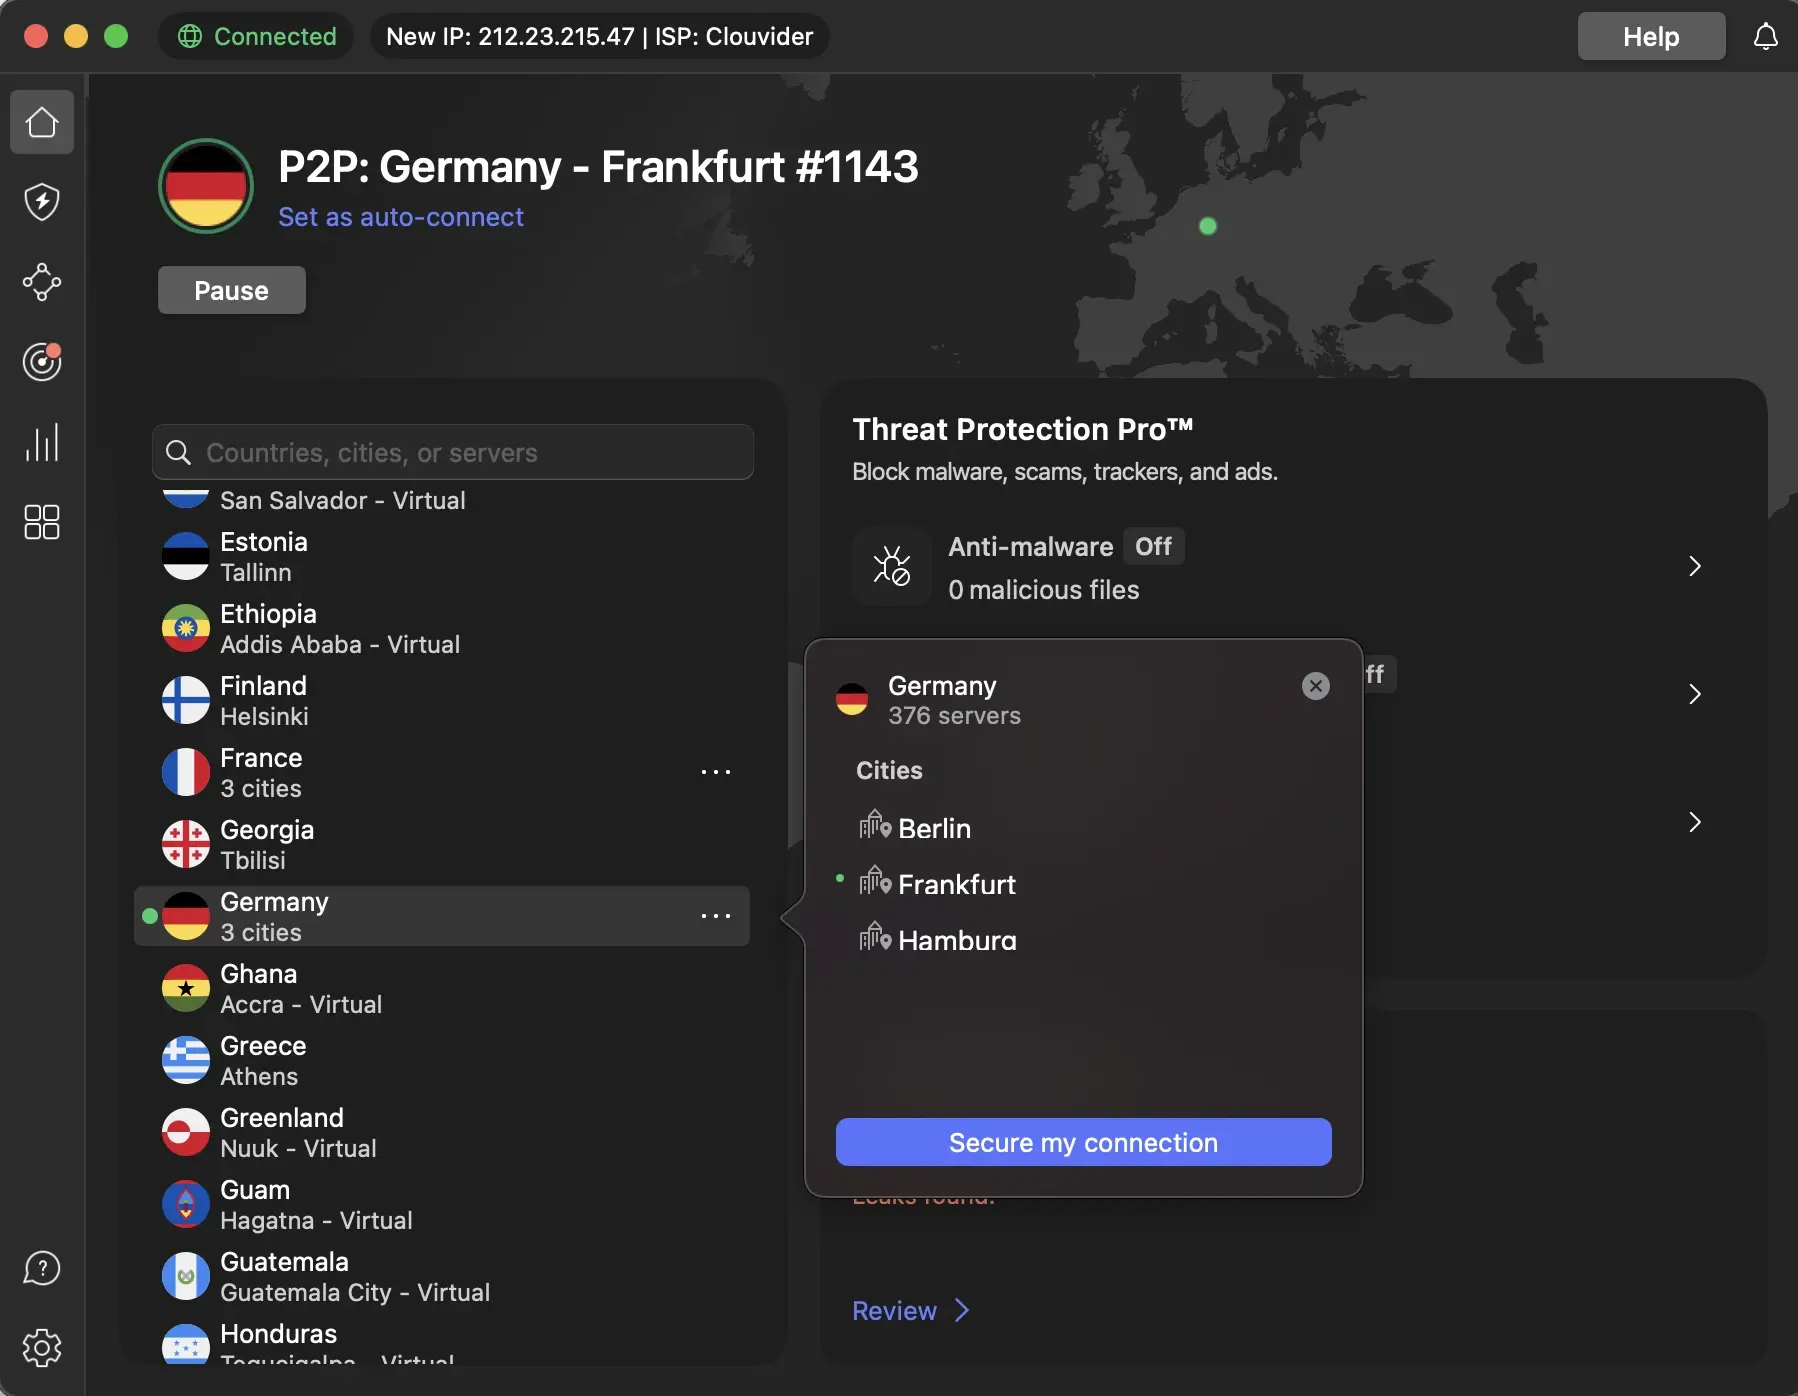Image resolution: width=1798 pixels, height=1396 pixels.
Task: Open Dark Web Monitor in the sidebar
Action: (41, 362)
